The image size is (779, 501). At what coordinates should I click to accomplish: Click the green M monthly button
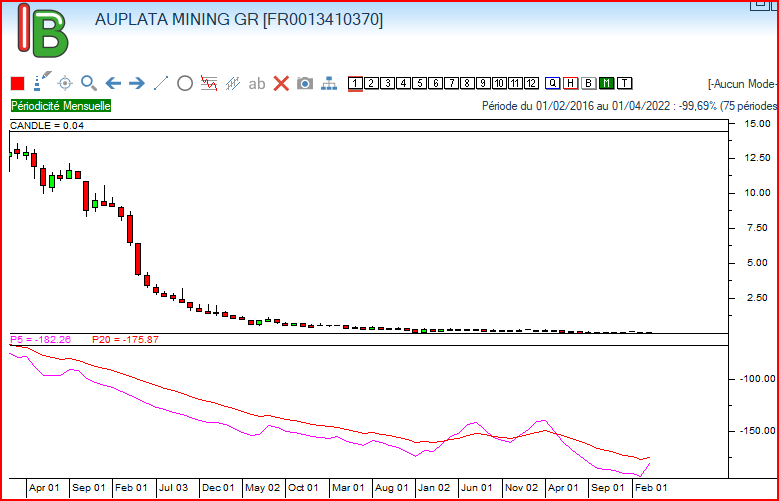coord(607,84)
